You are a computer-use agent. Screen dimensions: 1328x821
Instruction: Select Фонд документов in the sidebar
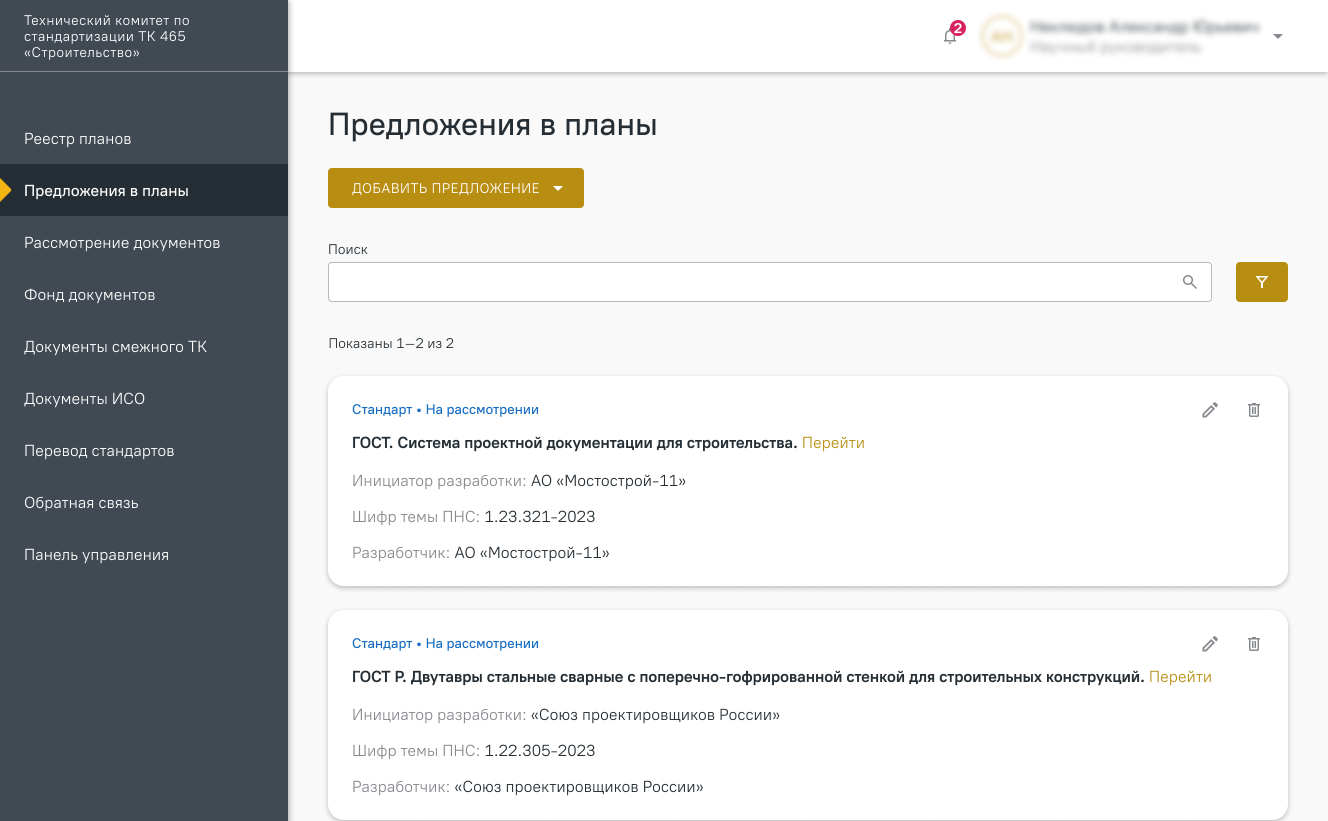click(x=90, y=295)
